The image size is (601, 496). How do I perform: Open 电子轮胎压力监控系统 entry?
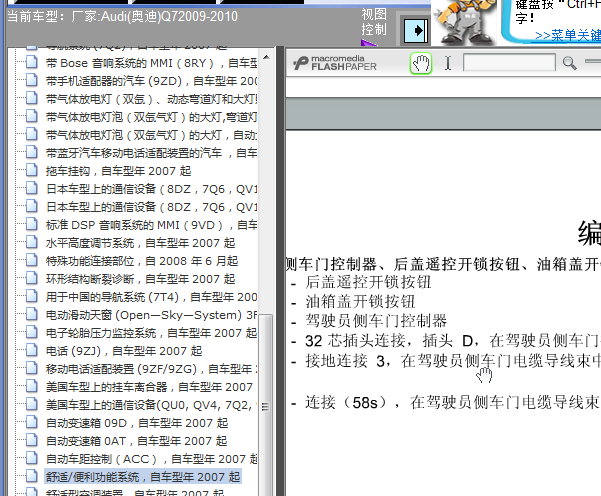pos(151,333)
